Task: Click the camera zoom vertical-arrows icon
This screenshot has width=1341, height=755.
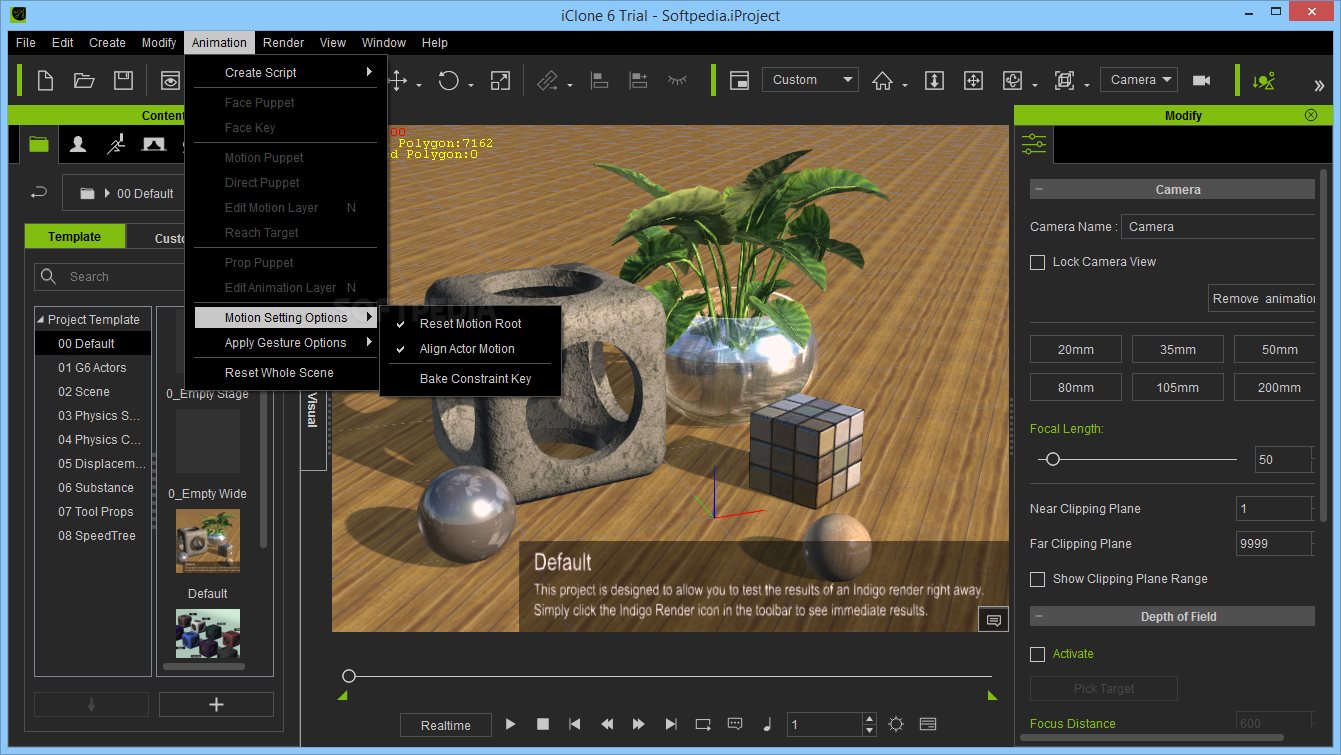Action: (934, 80)
